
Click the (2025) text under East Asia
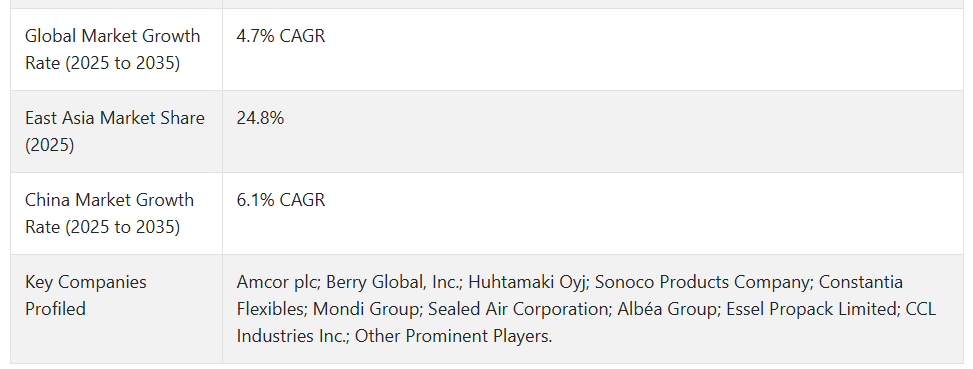(50, 145)
